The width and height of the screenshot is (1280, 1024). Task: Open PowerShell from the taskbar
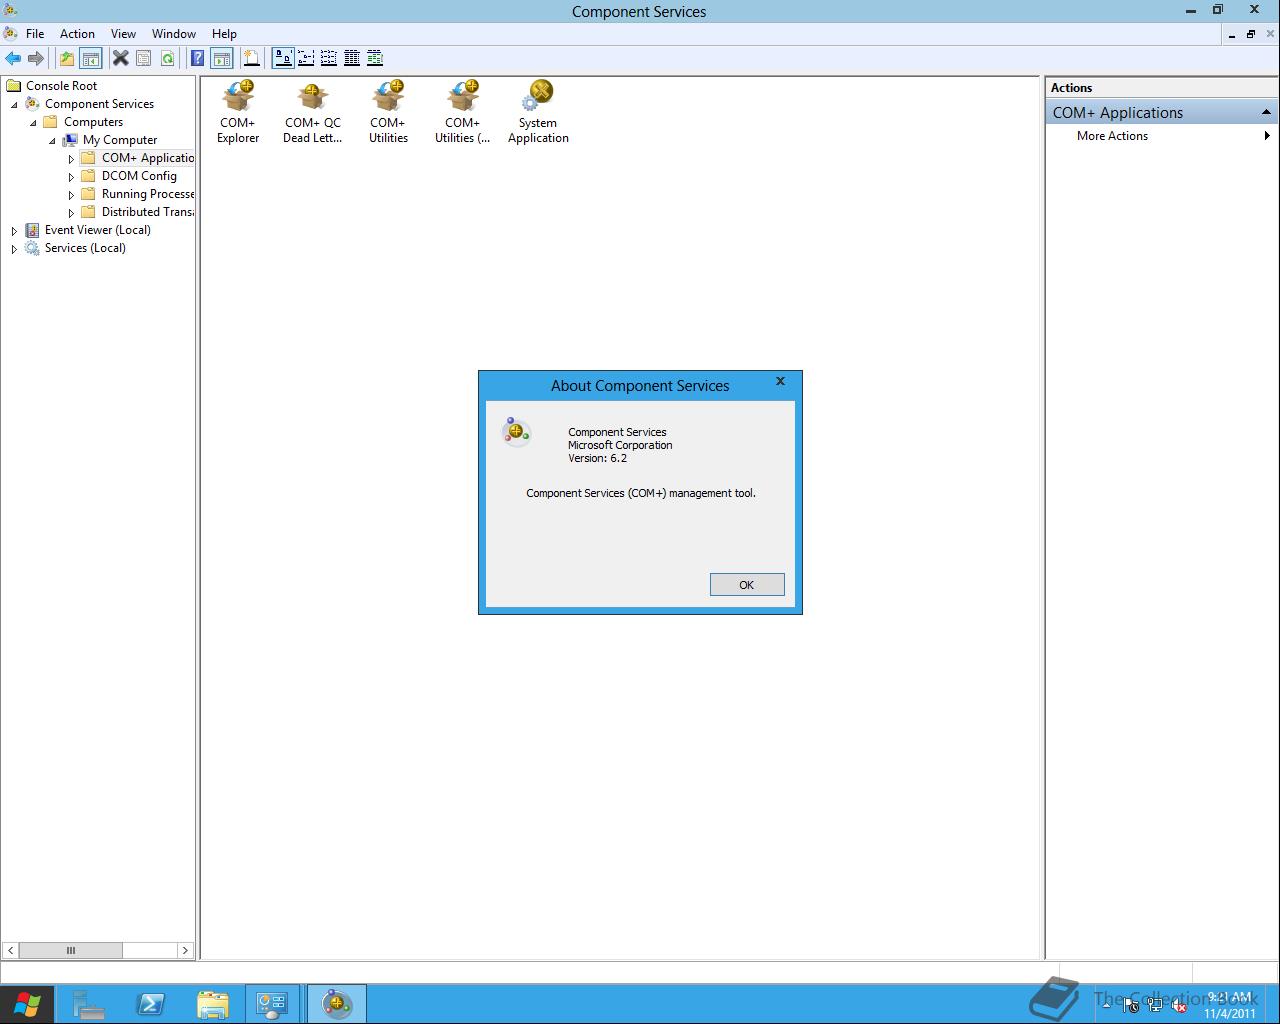coord(150,1004)
